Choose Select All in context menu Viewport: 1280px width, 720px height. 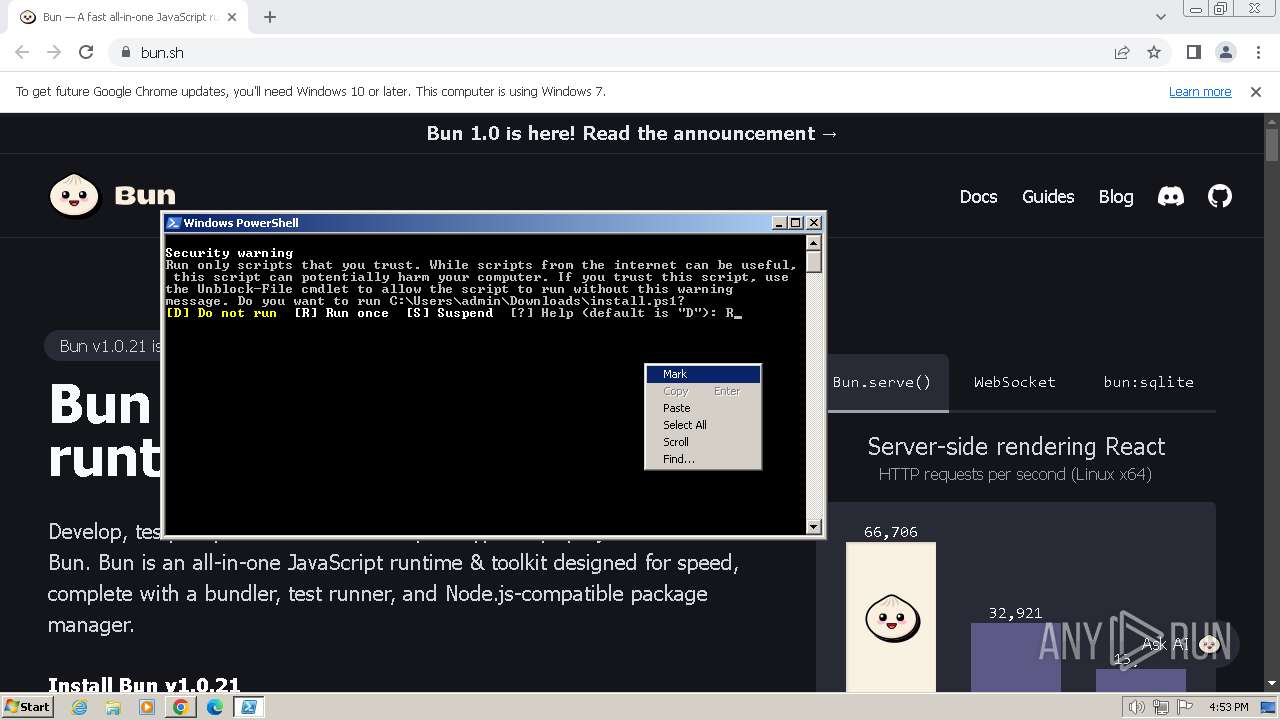(x=704, y=425)
